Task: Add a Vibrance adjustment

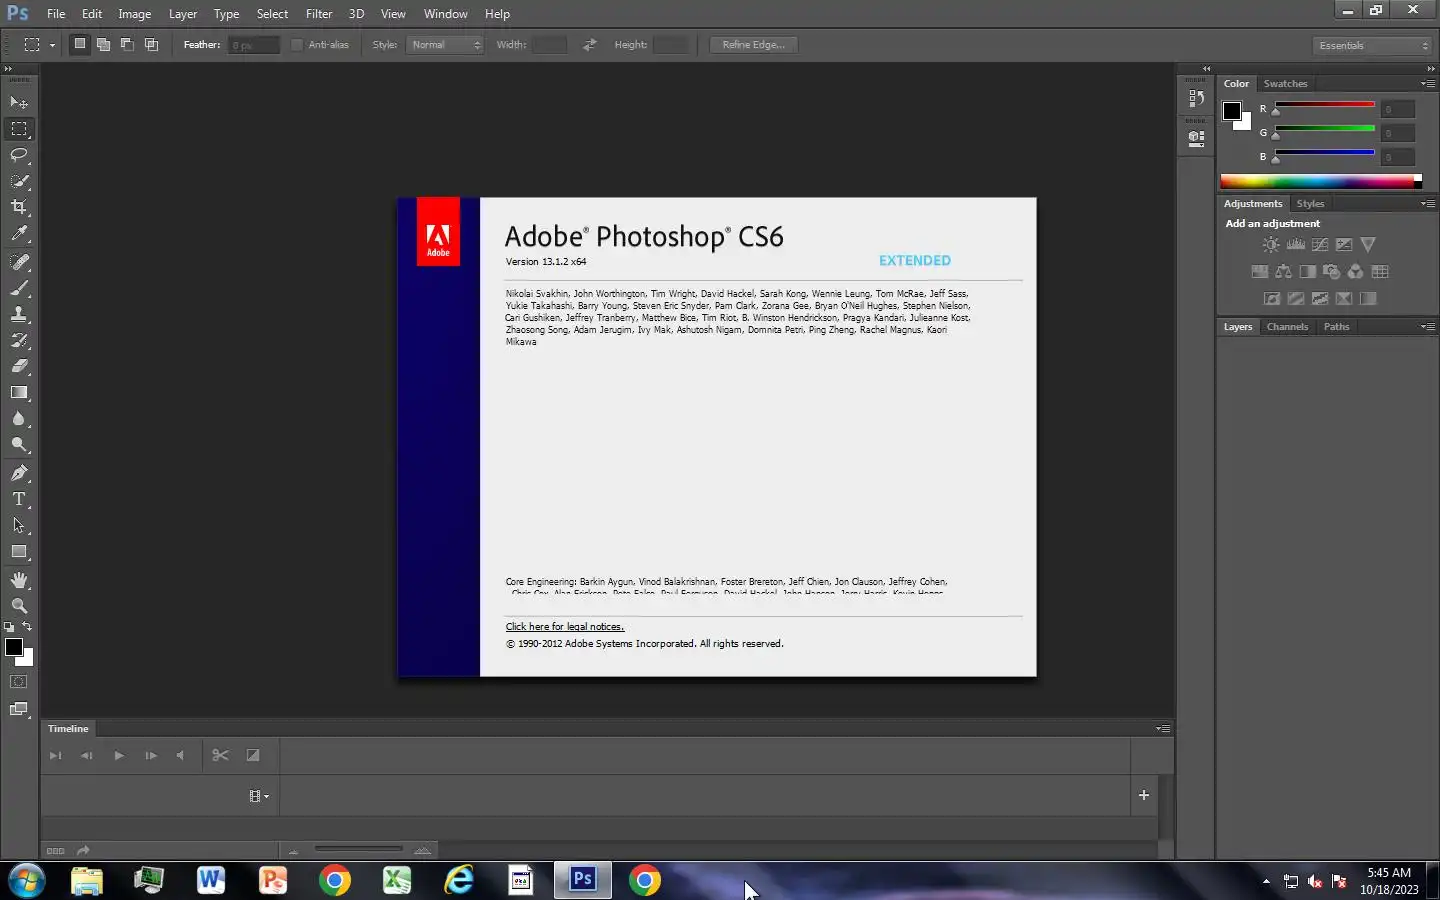Action: click(x=1368, y=245)
